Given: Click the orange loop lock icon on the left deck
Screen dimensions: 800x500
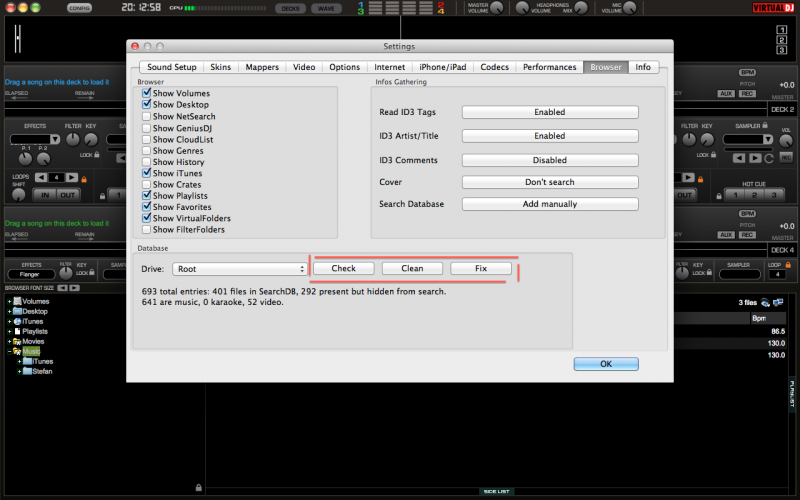Looking at the screenshot, I should tap(84, 179).
